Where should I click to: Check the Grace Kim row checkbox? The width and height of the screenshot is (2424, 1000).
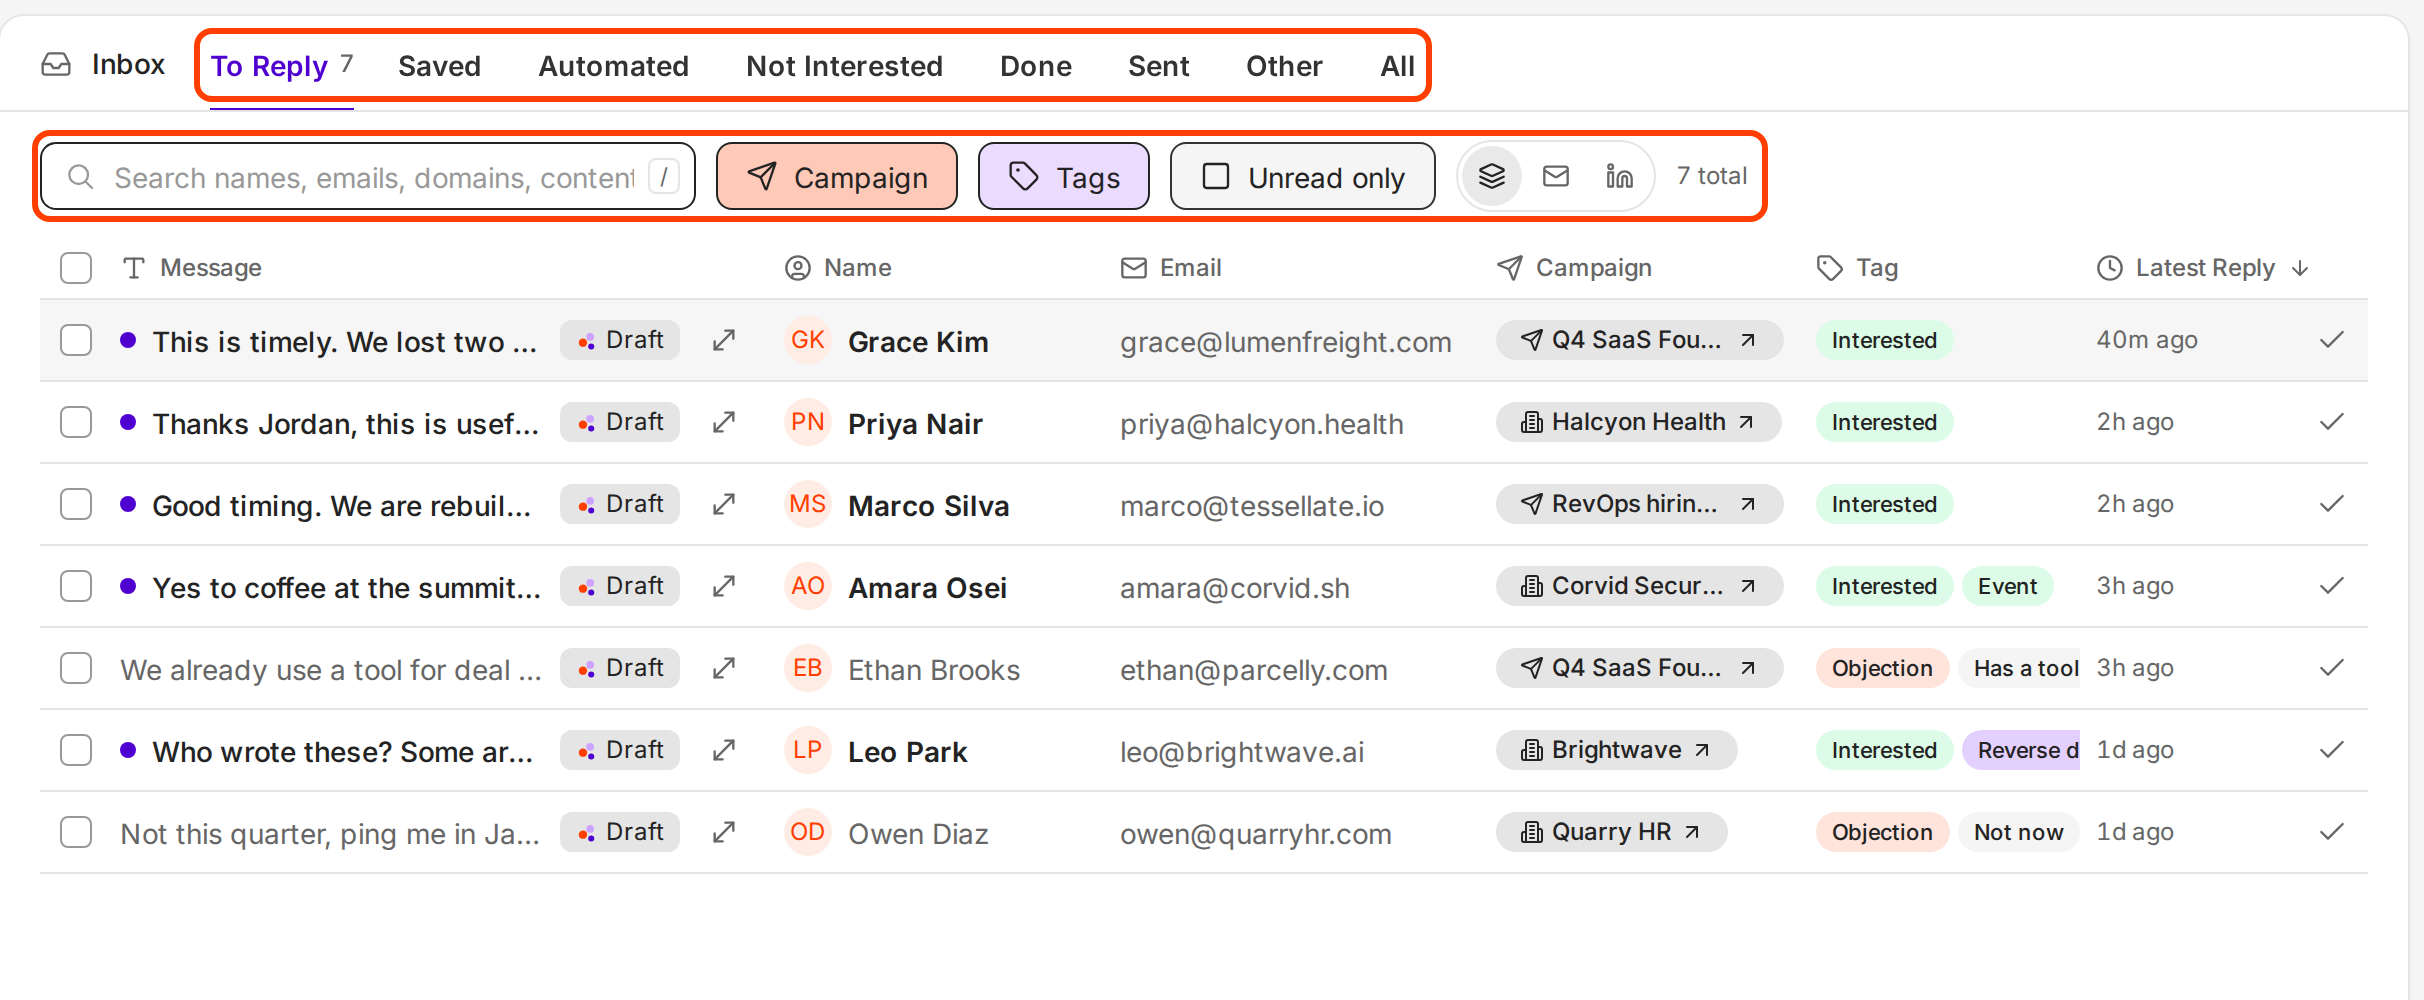pyautogui.click(x=76, y=340)
